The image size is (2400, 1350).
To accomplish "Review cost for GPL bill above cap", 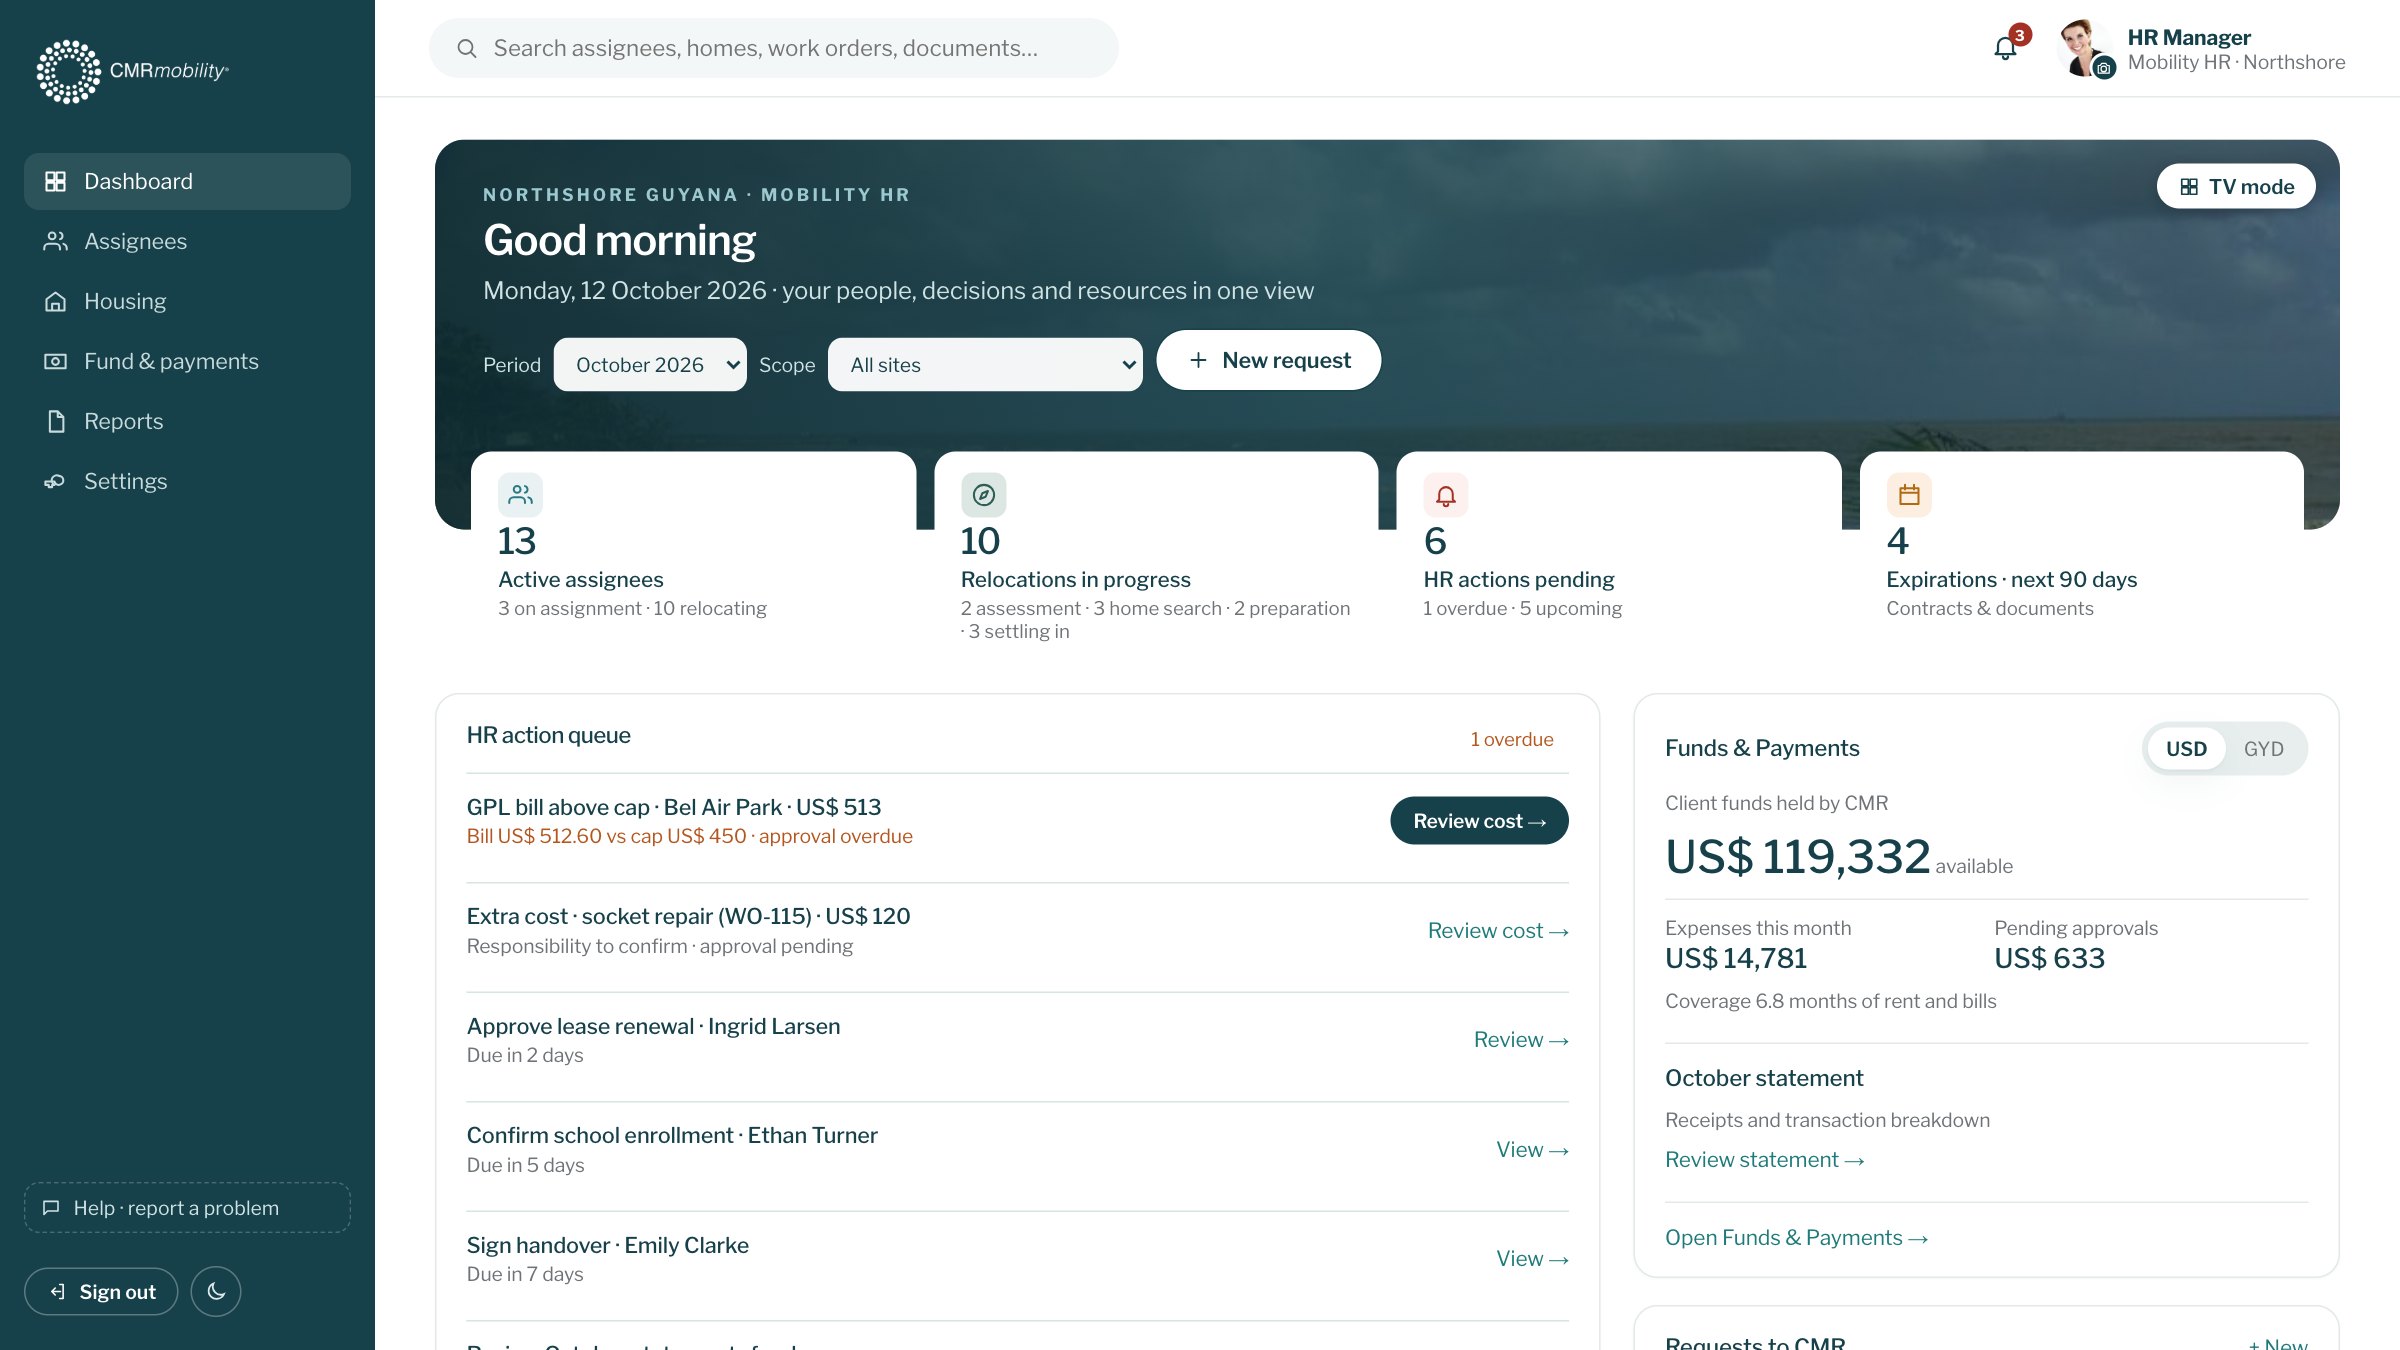I will coord(1479,820).
